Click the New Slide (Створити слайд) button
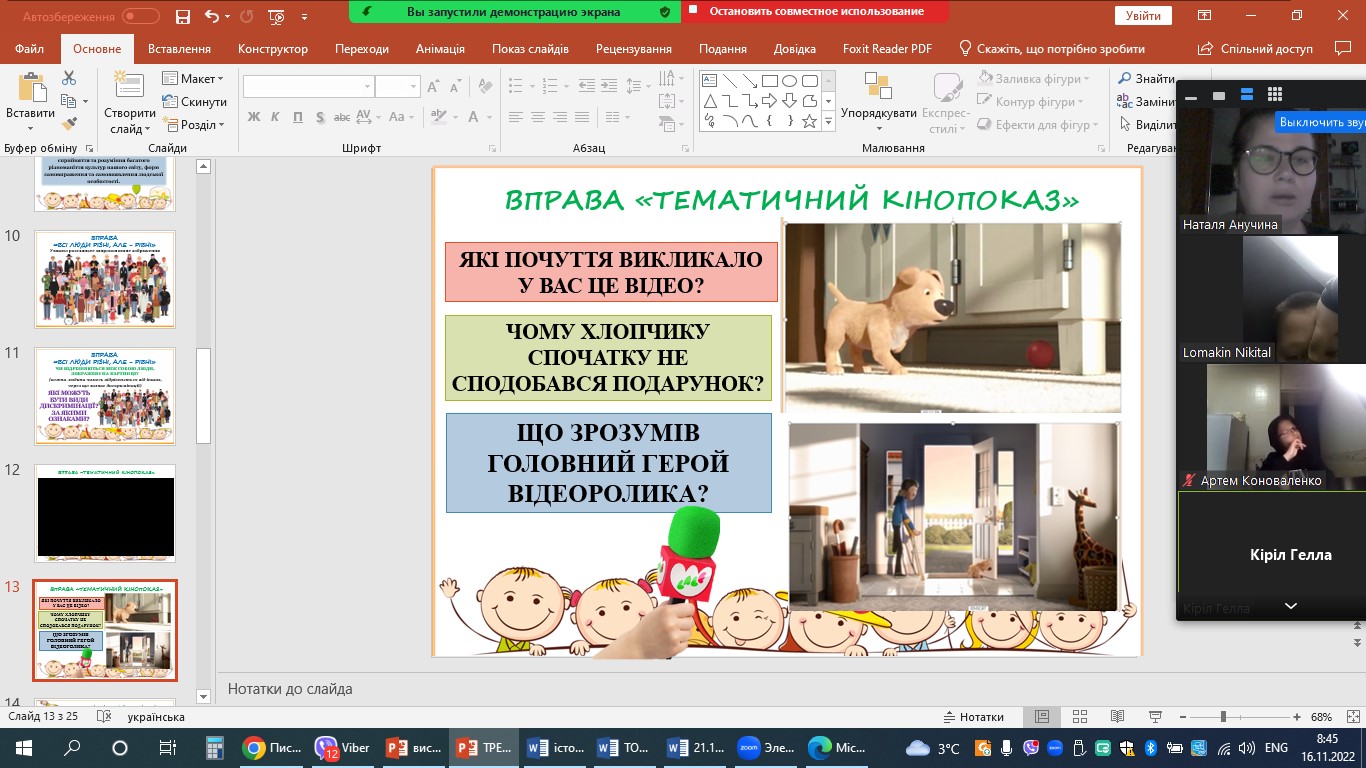This screenshot has width=1366, height=768. coord(129,103)
